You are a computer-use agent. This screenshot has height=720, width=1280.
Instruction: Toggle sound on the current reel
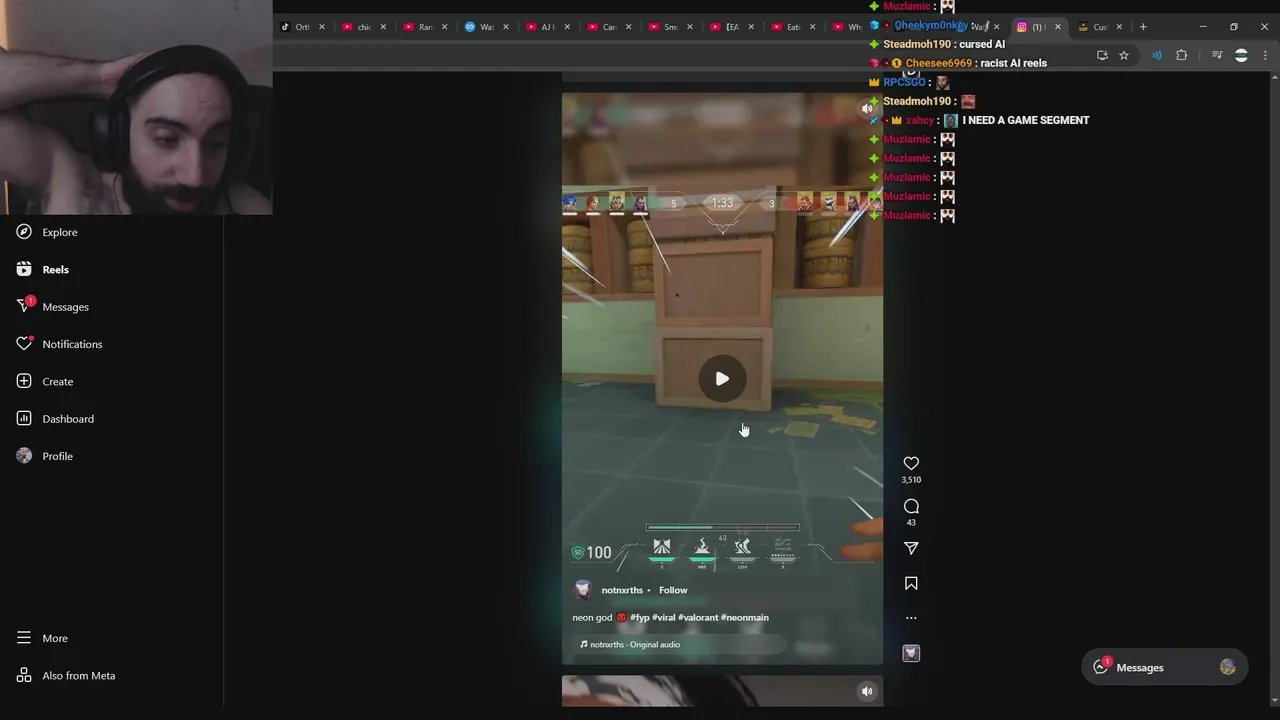click(867, 108)
